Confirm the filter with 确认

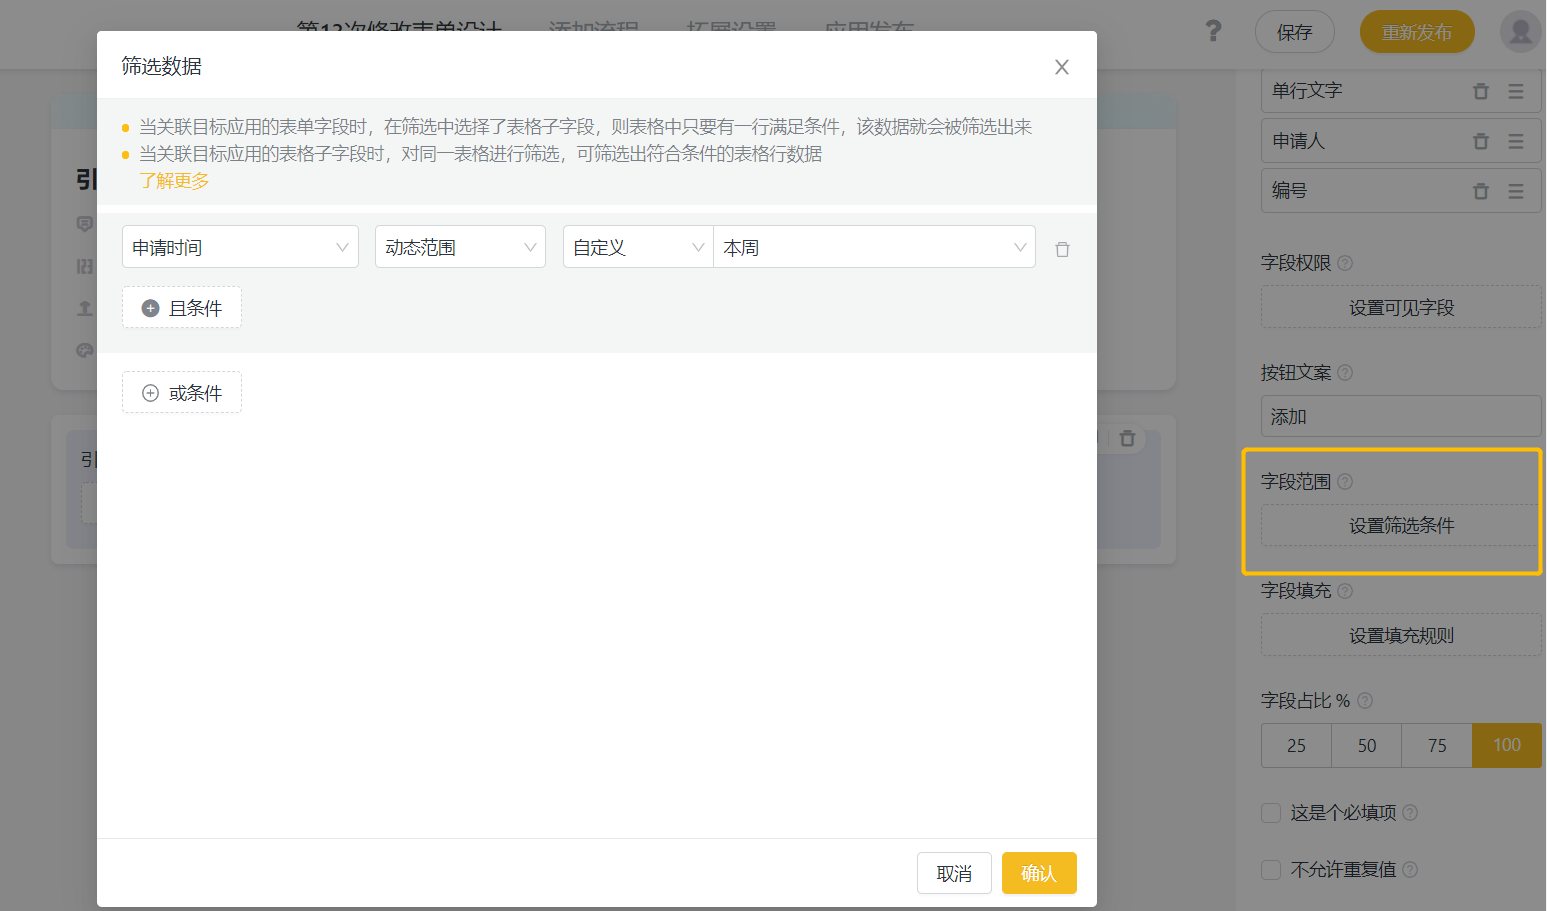coord(1039,873)
